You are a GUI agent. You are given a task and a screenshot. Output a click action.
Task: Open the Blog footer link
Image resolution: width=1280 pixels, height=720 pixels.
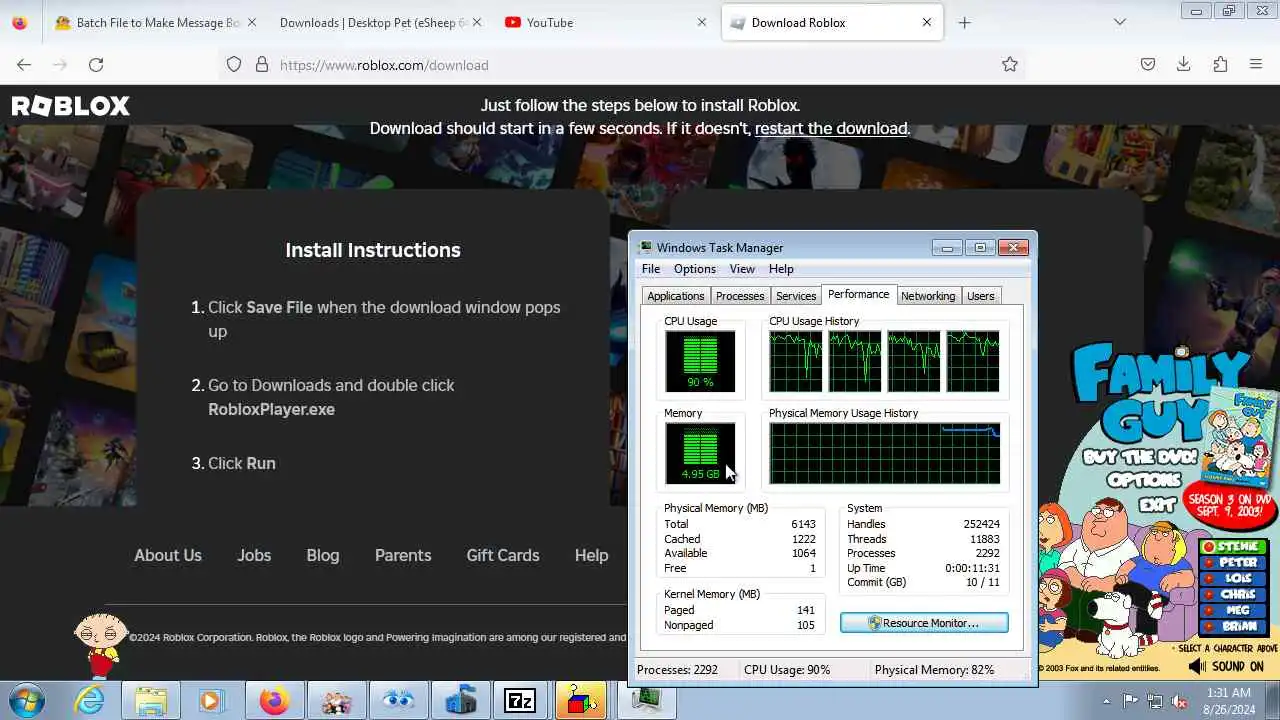coord(323,555)
